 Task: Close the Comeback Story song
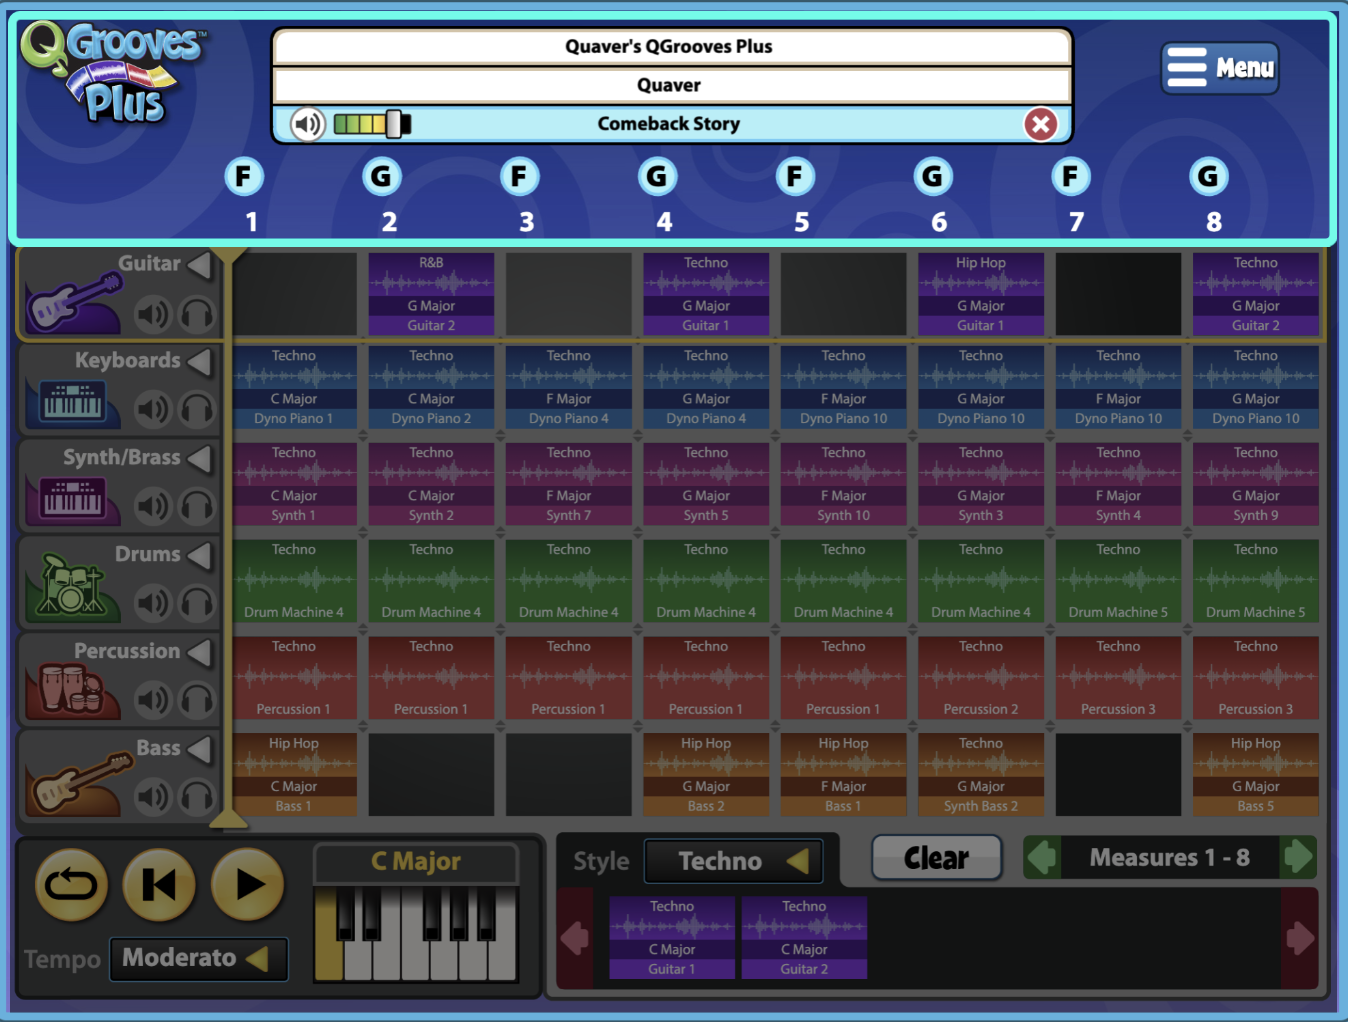coord(1040,124)
